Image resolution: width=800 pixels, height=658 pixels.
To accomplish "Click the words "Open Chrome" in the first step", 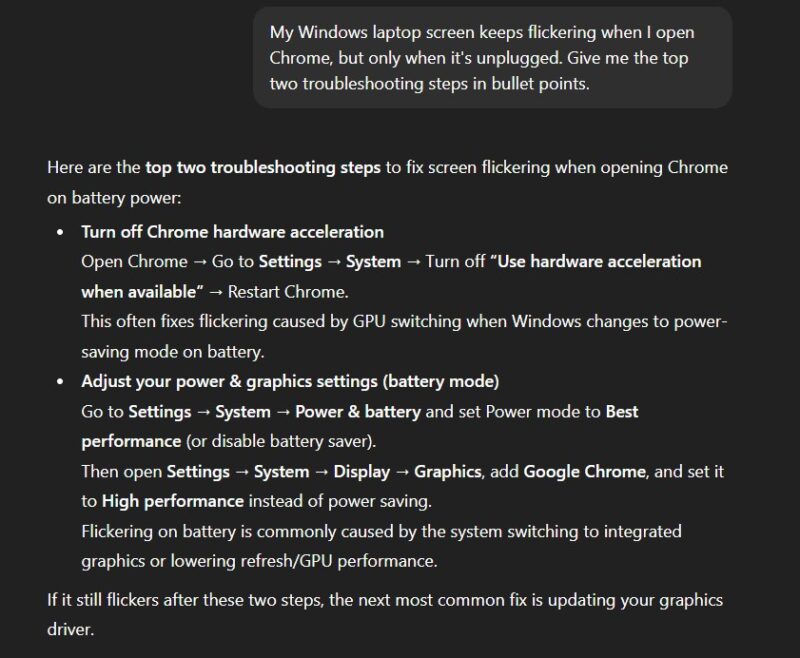I will click(x=134, y=261).
